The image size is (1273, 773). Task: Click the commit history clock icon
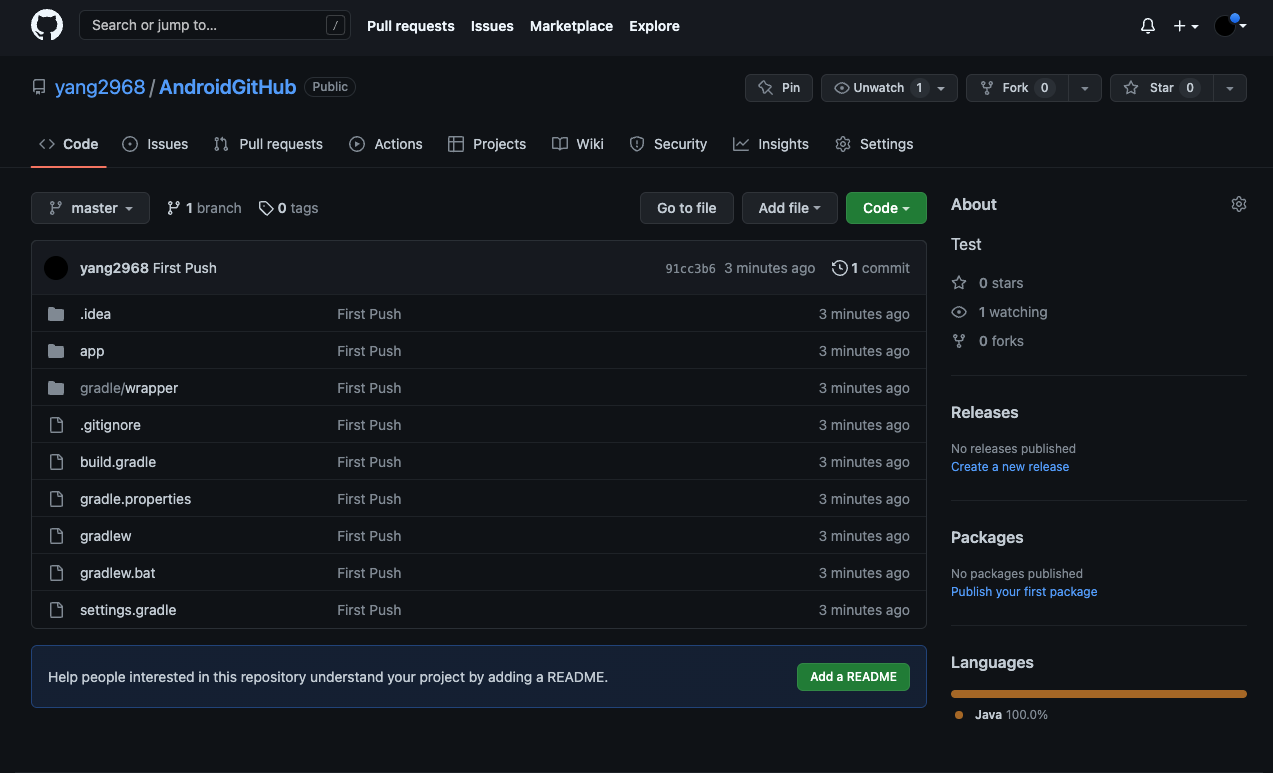(839, 268)
